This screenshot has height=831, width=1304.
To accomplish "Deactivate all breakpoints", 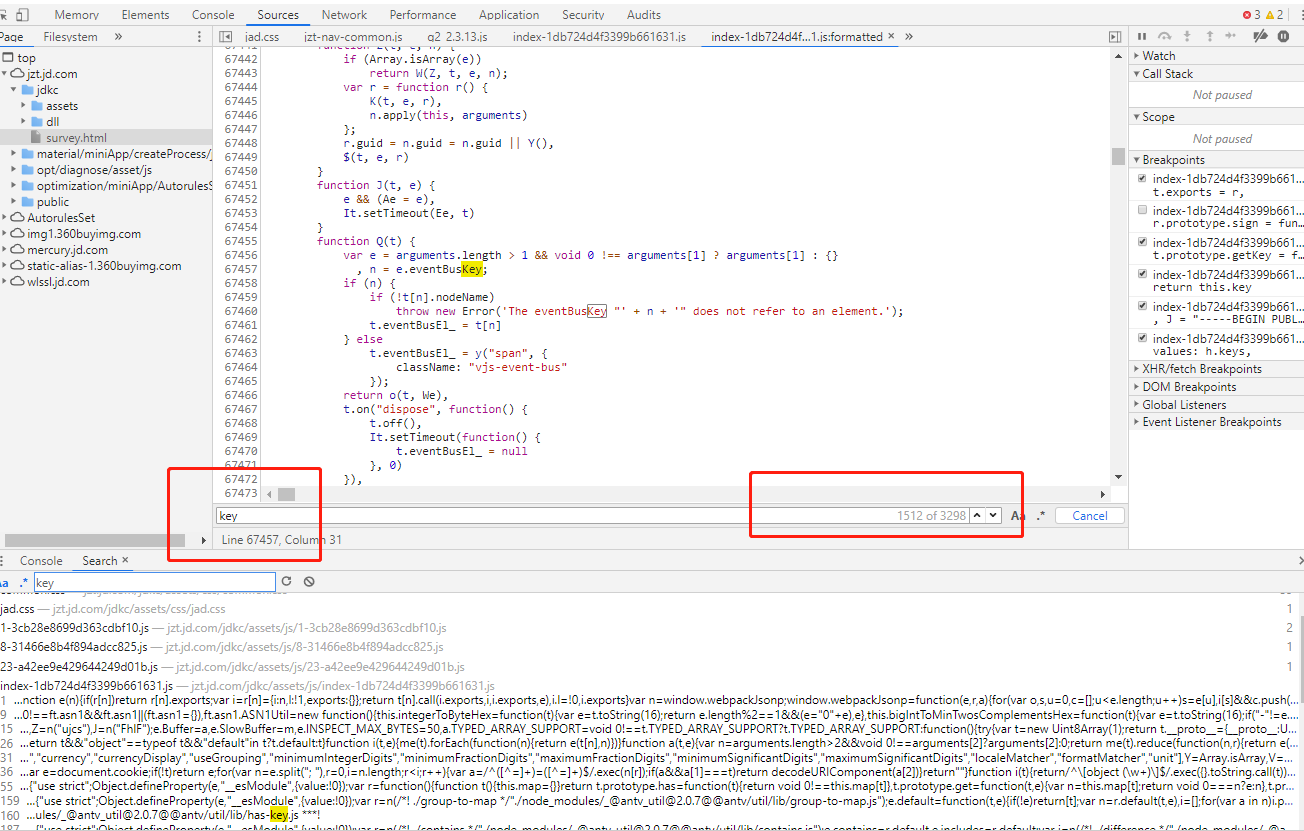I will click(1260, 36).
